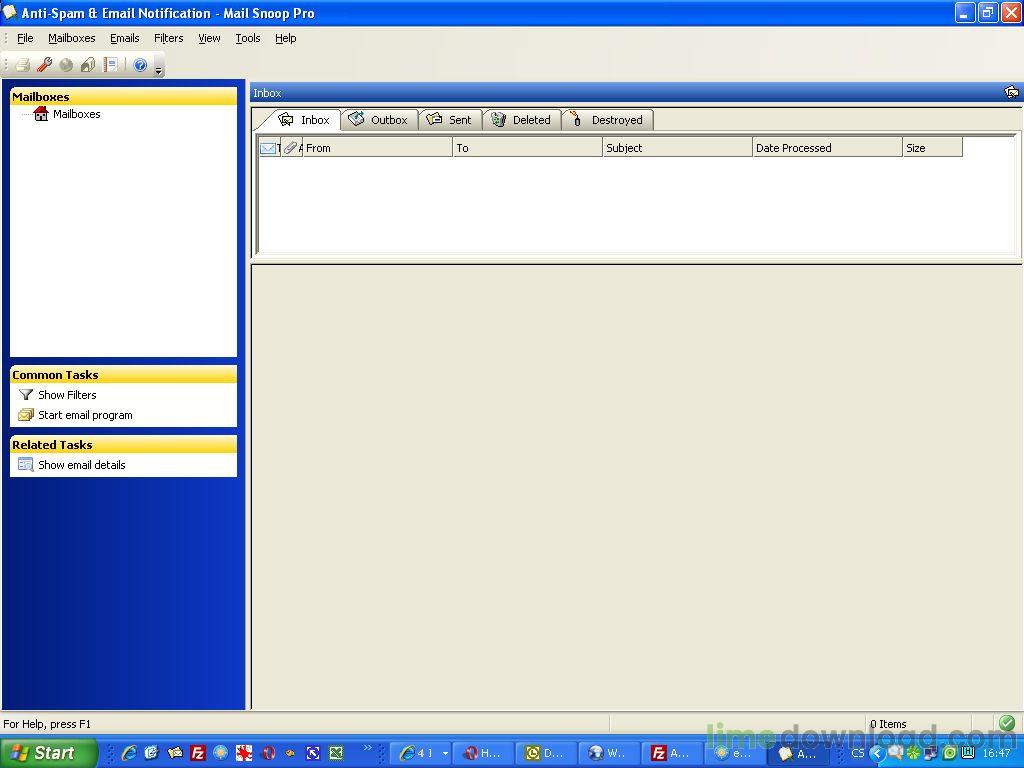This screenshot has width=1024, height=768.
Task: Expand hidden system tray icons arrow
Action: click(878, 754)
